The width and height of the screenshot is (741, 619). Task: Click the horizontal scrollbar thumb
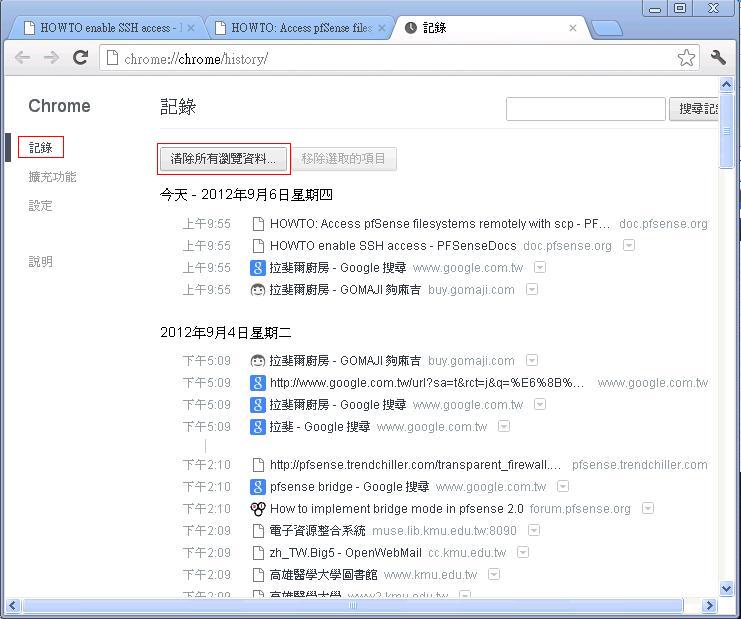click(353, 605)
